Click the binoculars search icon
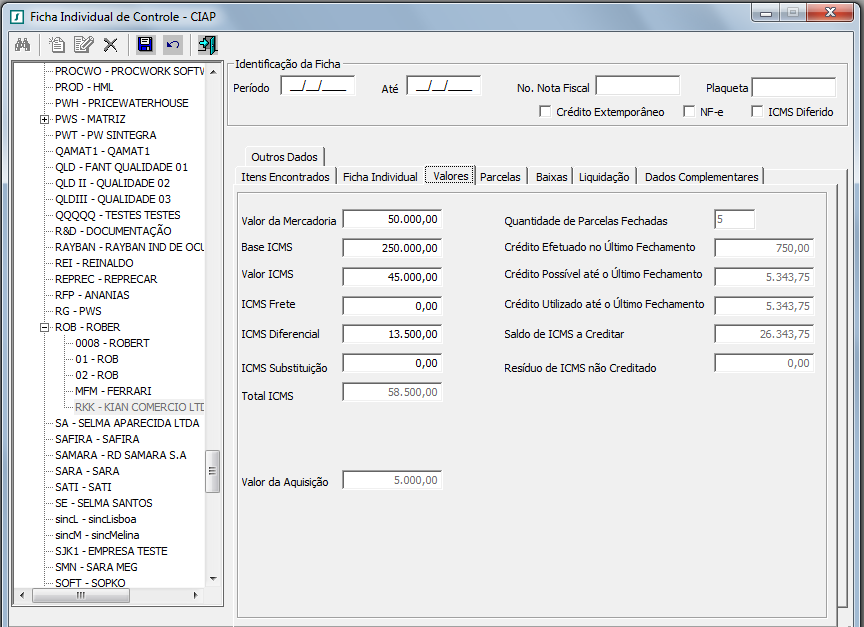 [22, 45]
